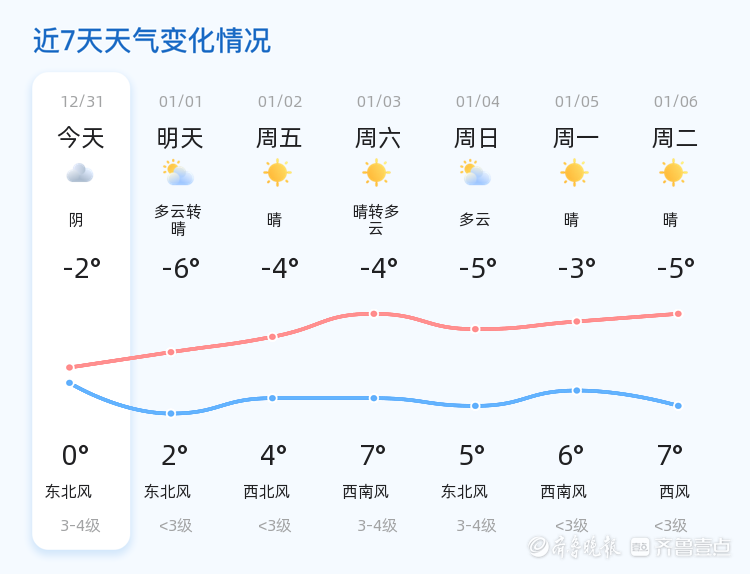This screenshot has height=574, width=750.
Task: Click the sunny icon under 周一
Action: pos(574,173)
